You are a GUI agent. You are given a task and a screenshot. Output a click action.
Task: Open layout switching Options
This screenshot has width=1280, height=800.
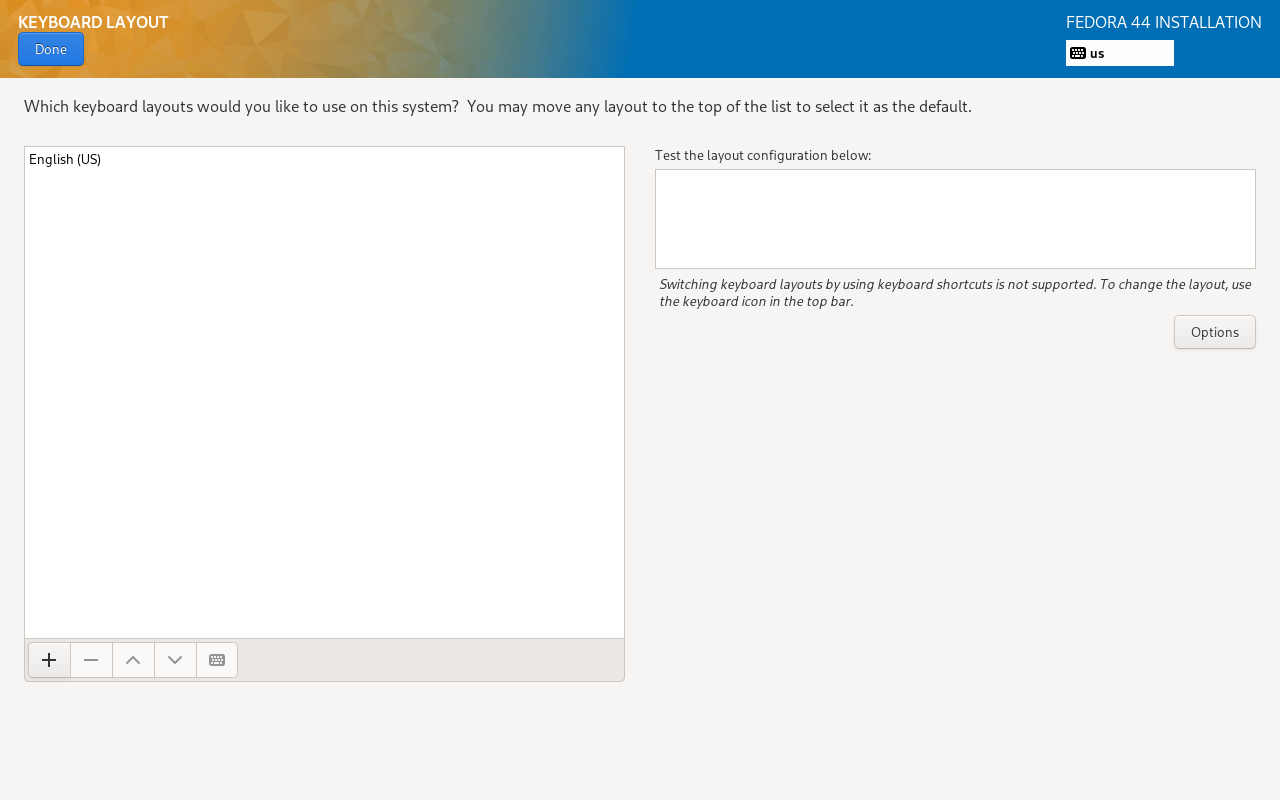coord(1214,332)
